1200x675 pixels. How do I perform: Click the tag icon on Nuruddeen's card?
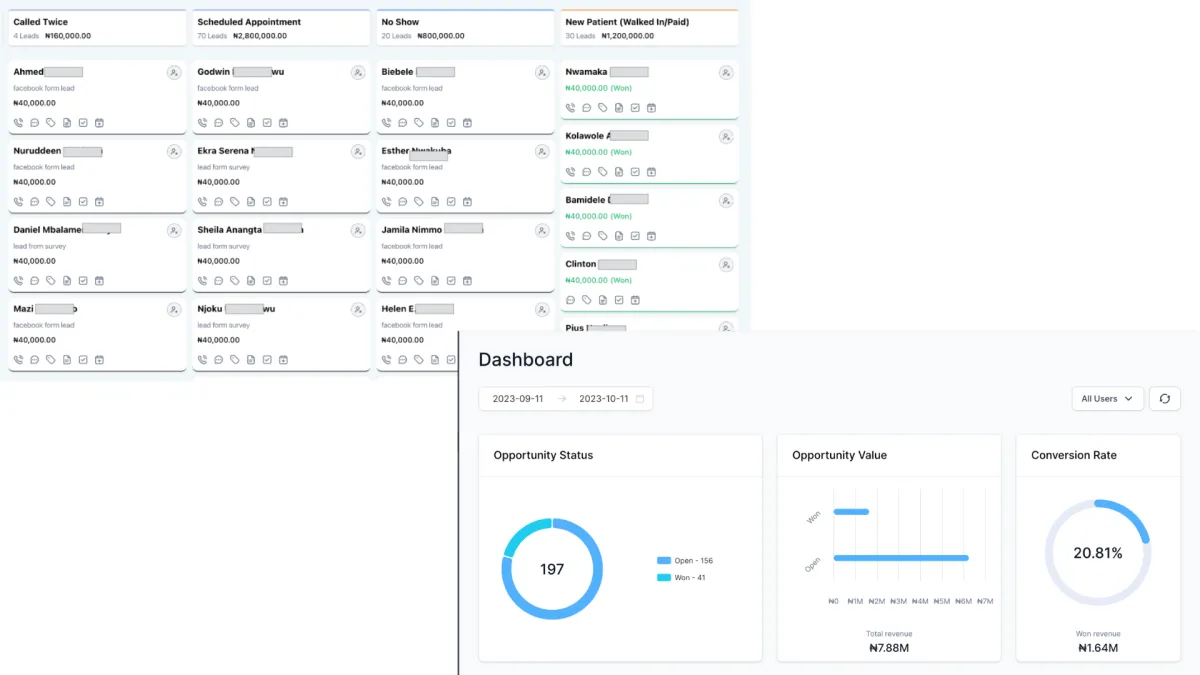pos(51,202)
